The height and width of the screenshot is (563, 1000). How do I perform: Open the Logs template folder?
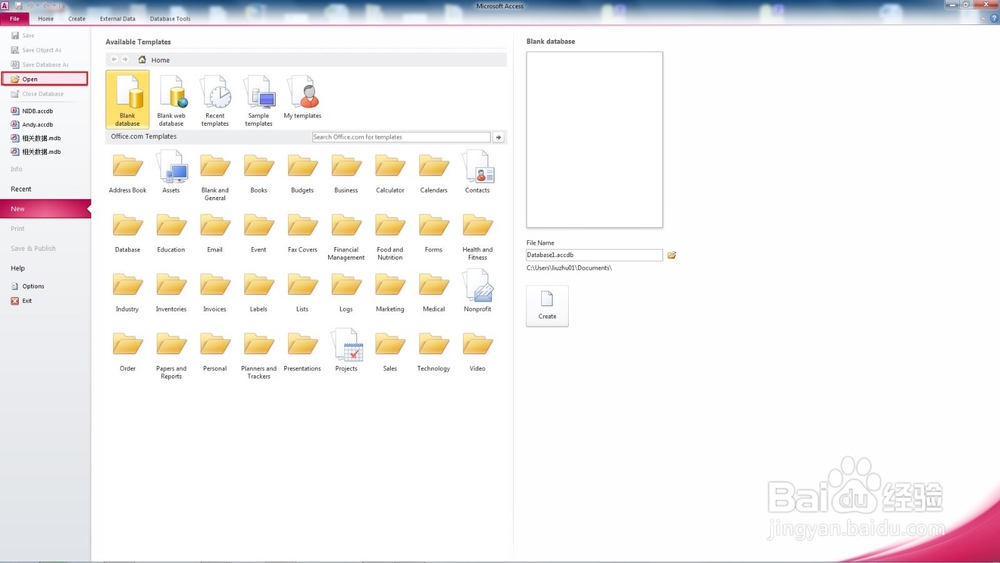point(346,291)
